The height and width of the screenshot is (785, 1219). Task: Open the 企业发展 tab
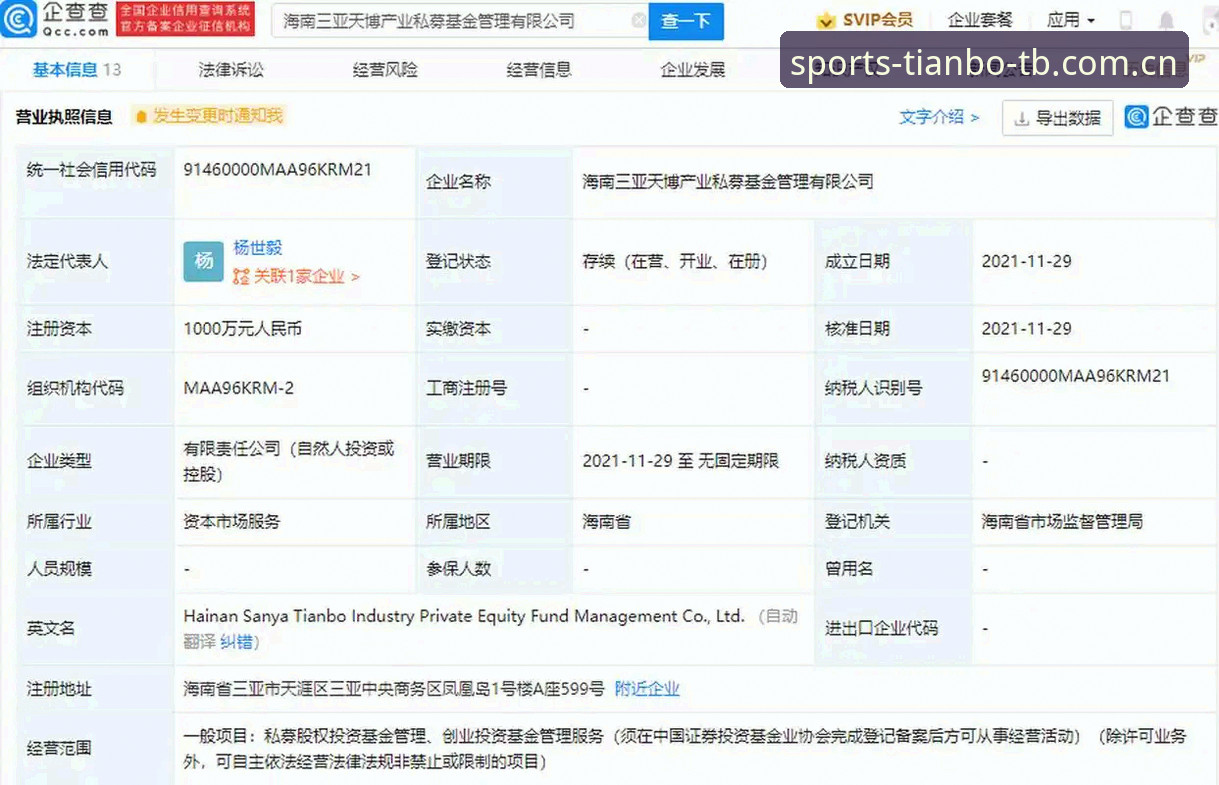point(693,69)
